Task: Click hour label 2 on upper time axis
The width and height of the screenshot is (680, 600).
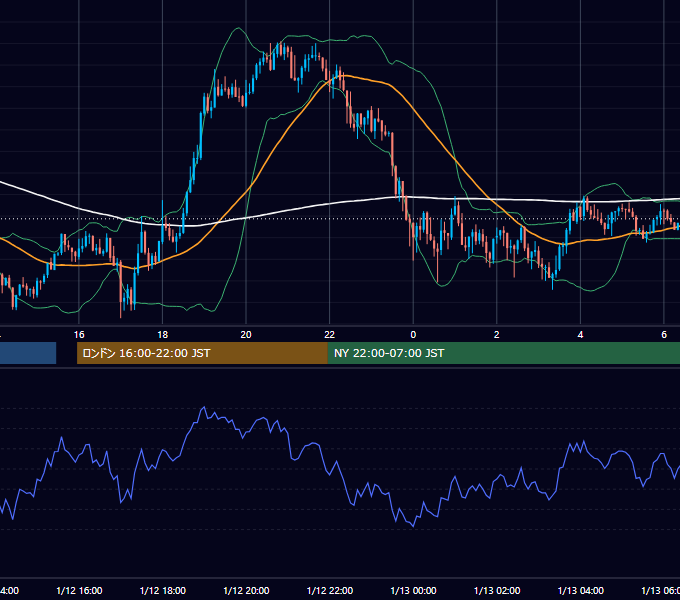Action: tap(497, 335)
